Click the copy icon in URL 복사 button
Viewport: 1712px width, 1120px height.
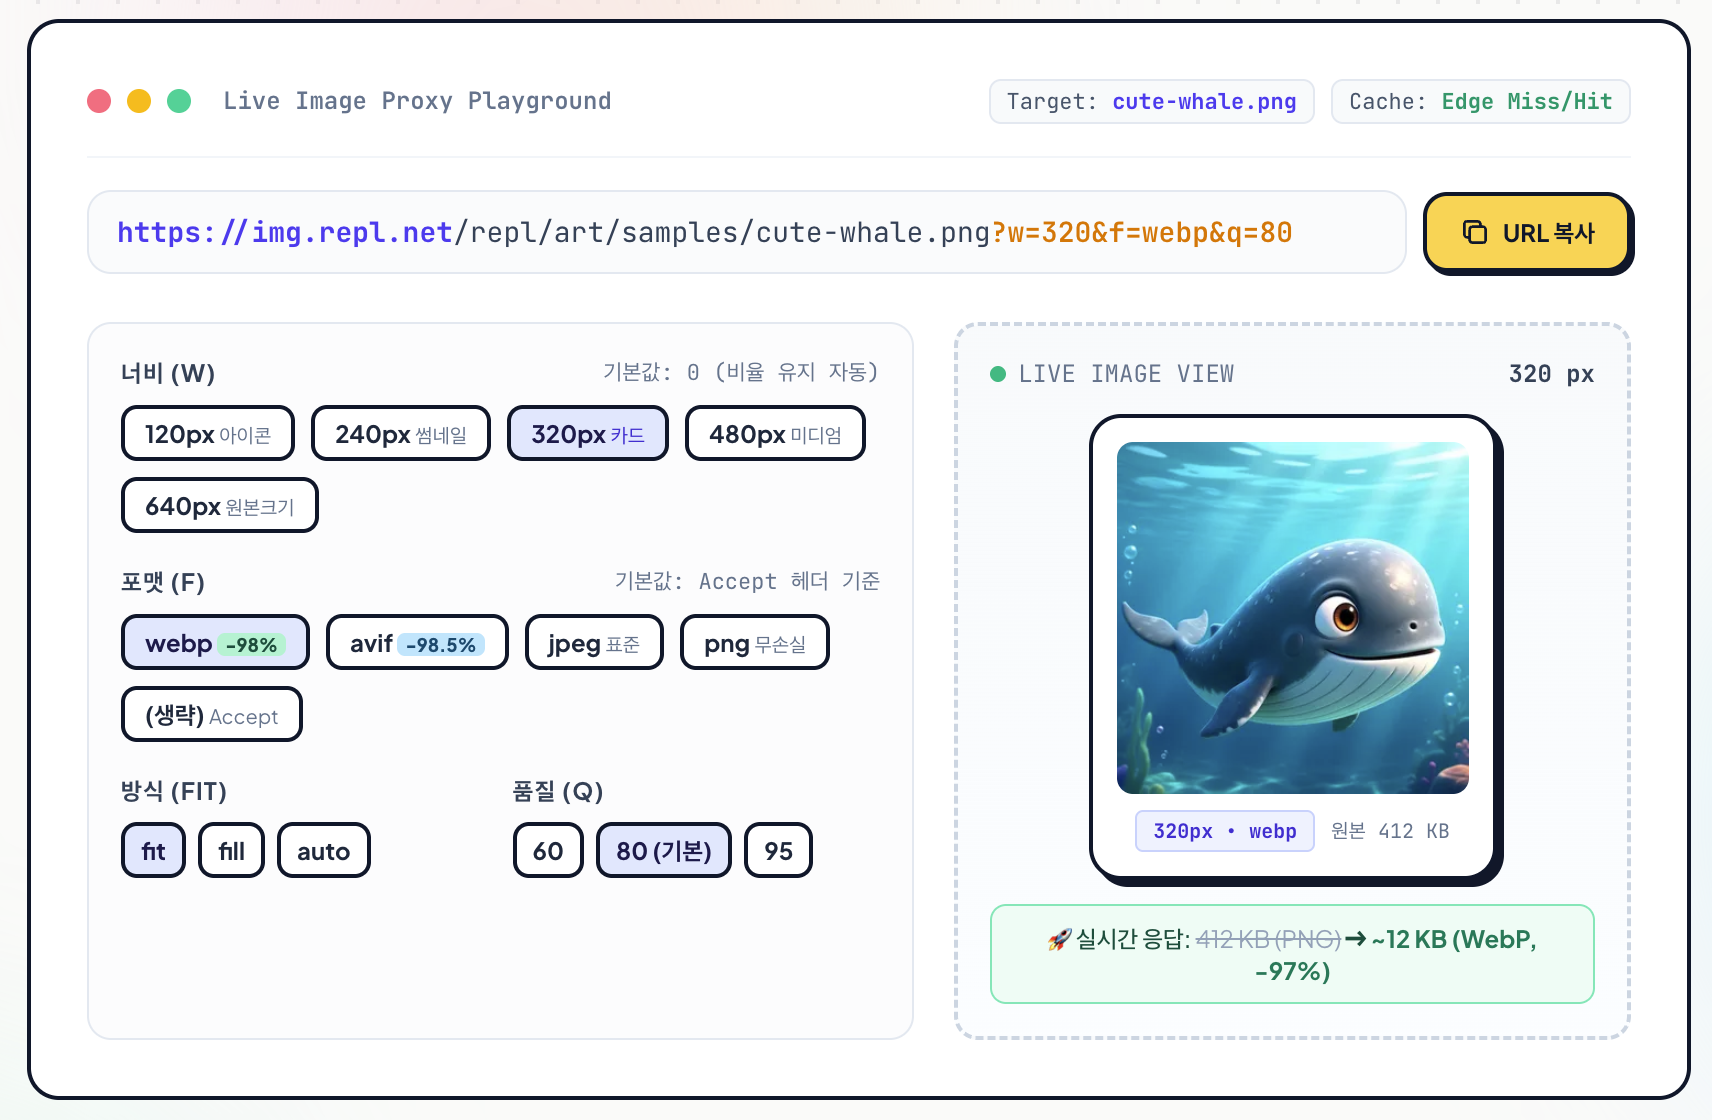[x=1474, y=232]
